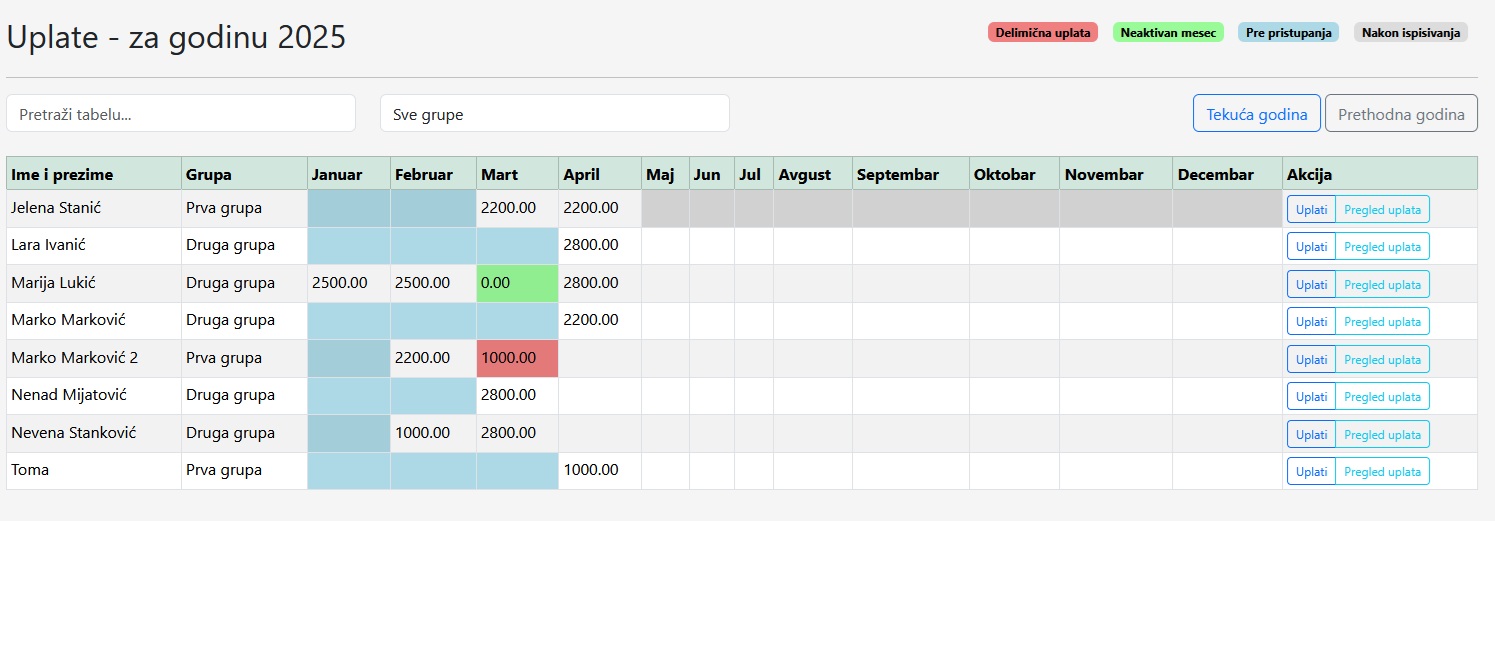
Task: Focus the Pretraži tabelu search field
Action: coord(181,114)
